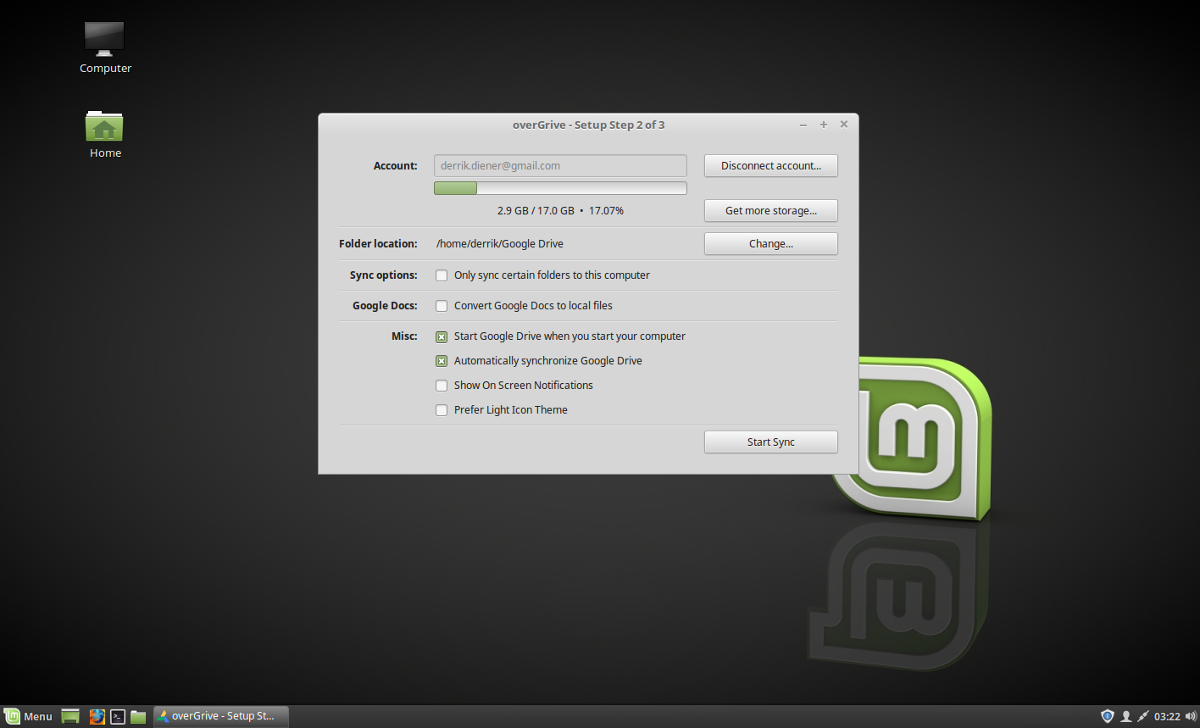Check Prefer Light Icon Theme
Image resolution: width=1200 pixels, height=728 pixels.
pyautogui.click(x=441, y=409)
